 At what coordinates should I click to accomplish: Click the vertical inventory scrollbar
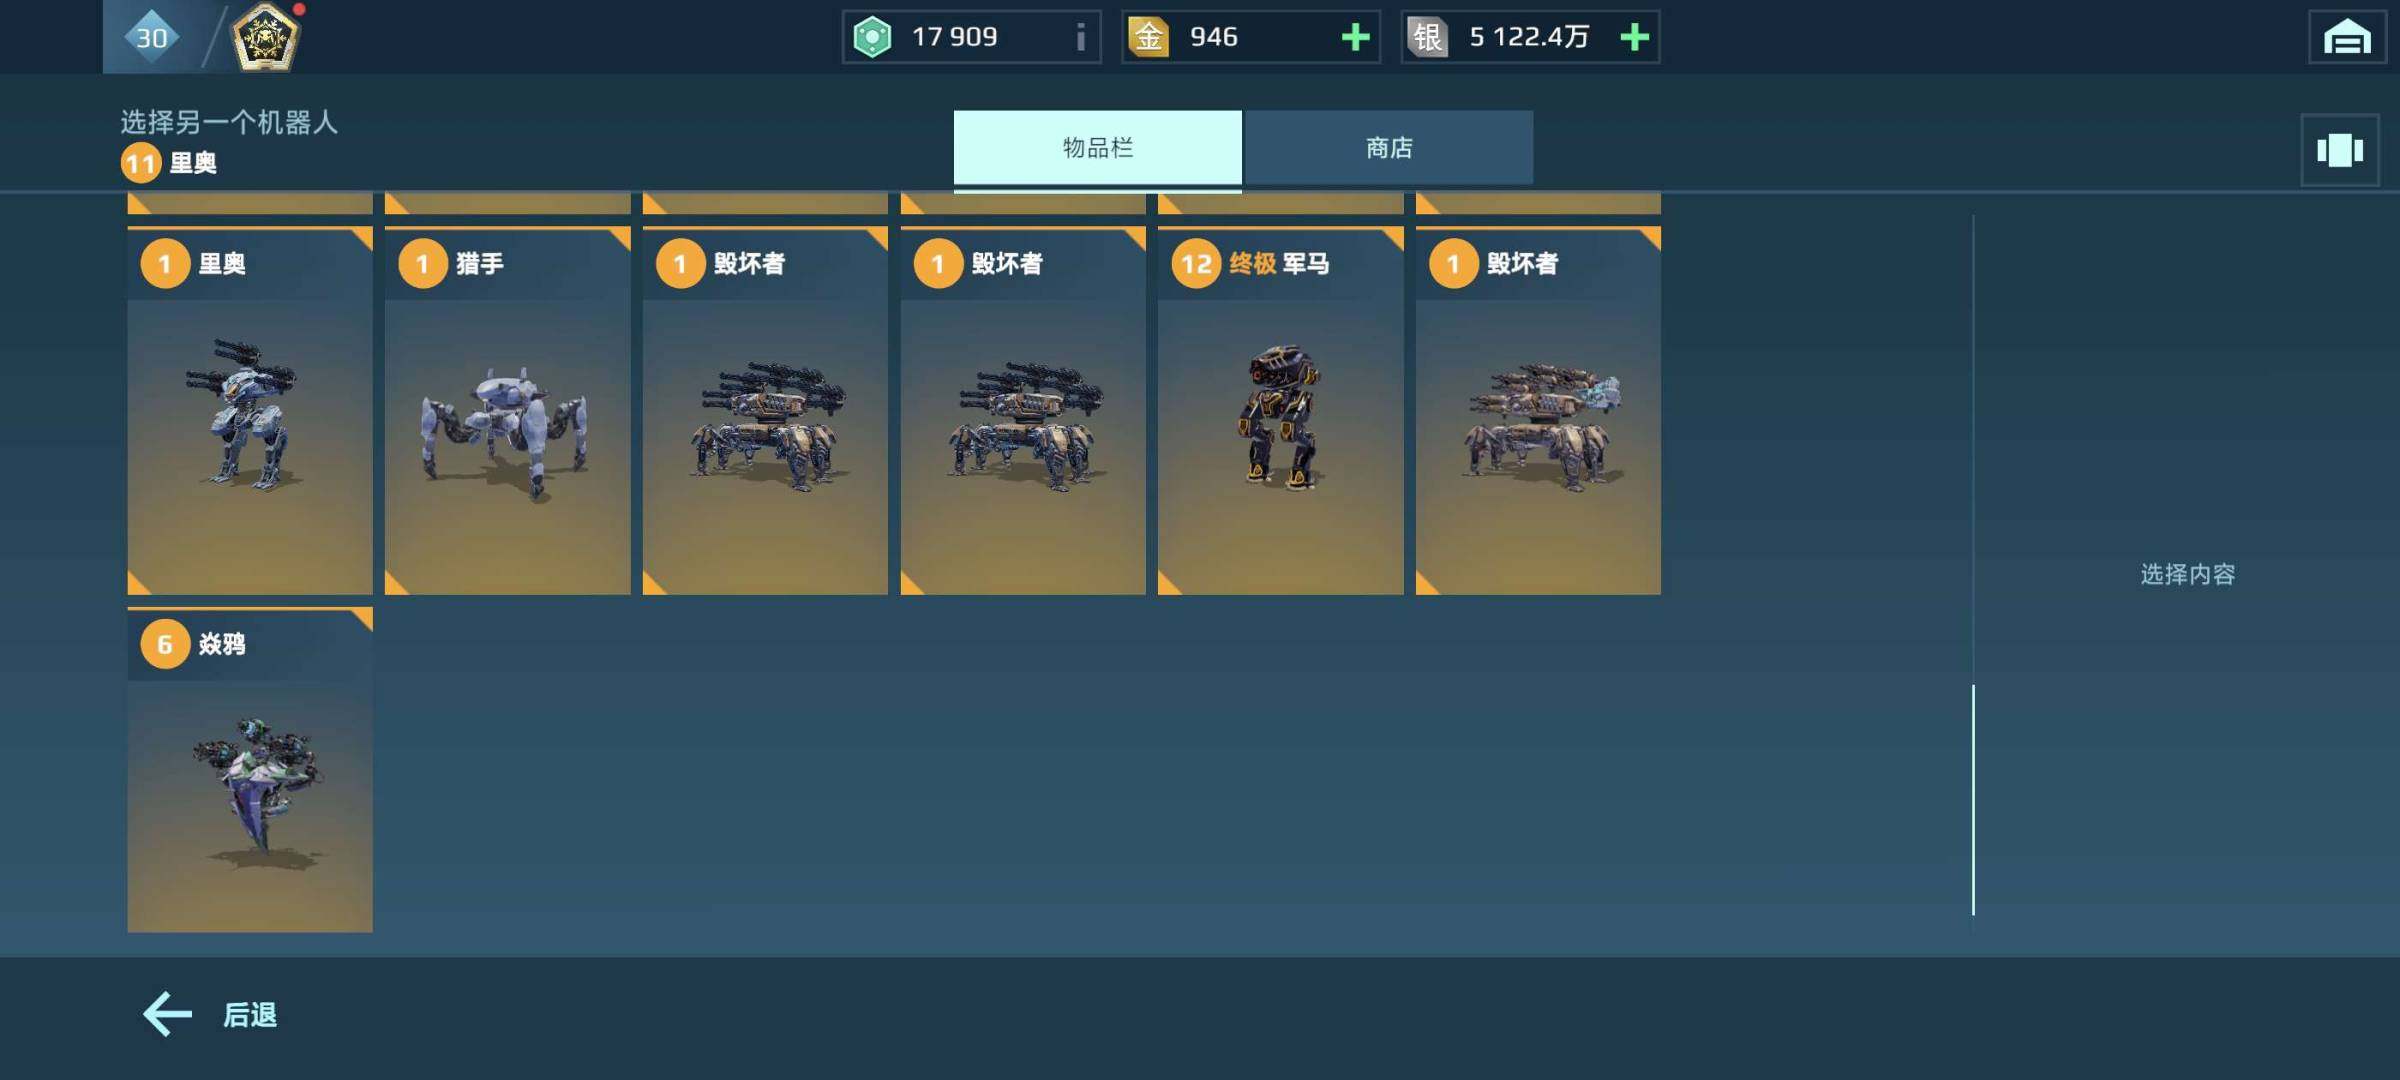coord(1973,800)
